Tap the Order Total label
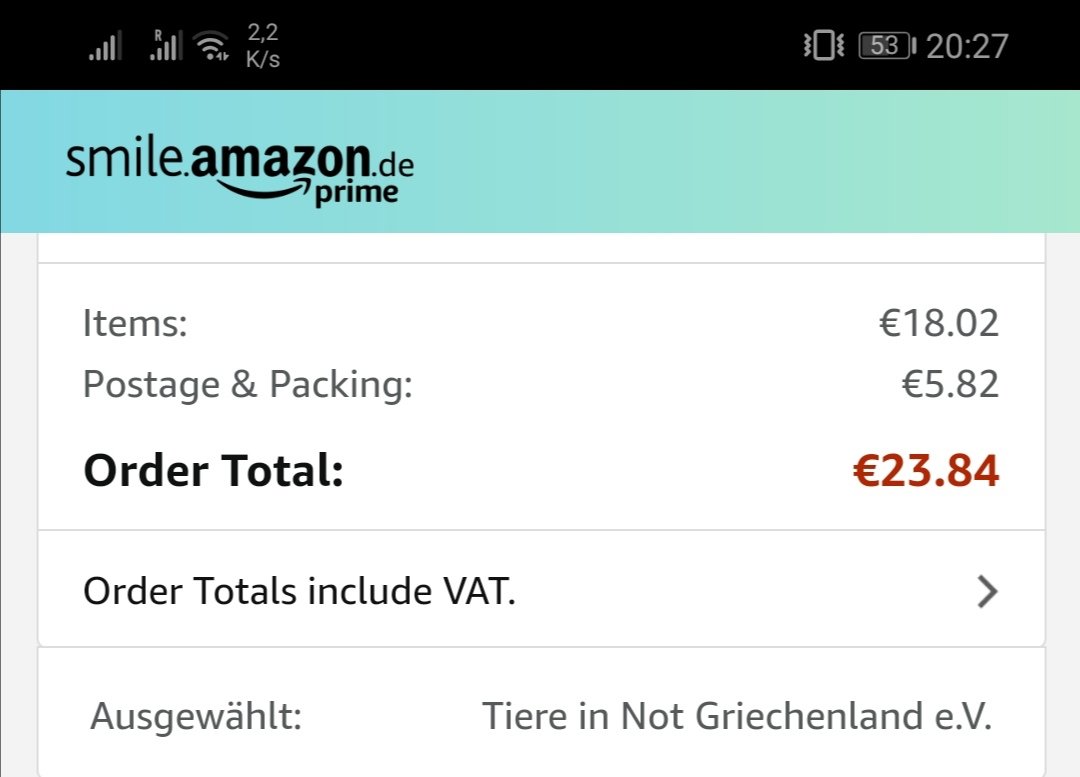 pyautogui.click(x=214, y=470)
